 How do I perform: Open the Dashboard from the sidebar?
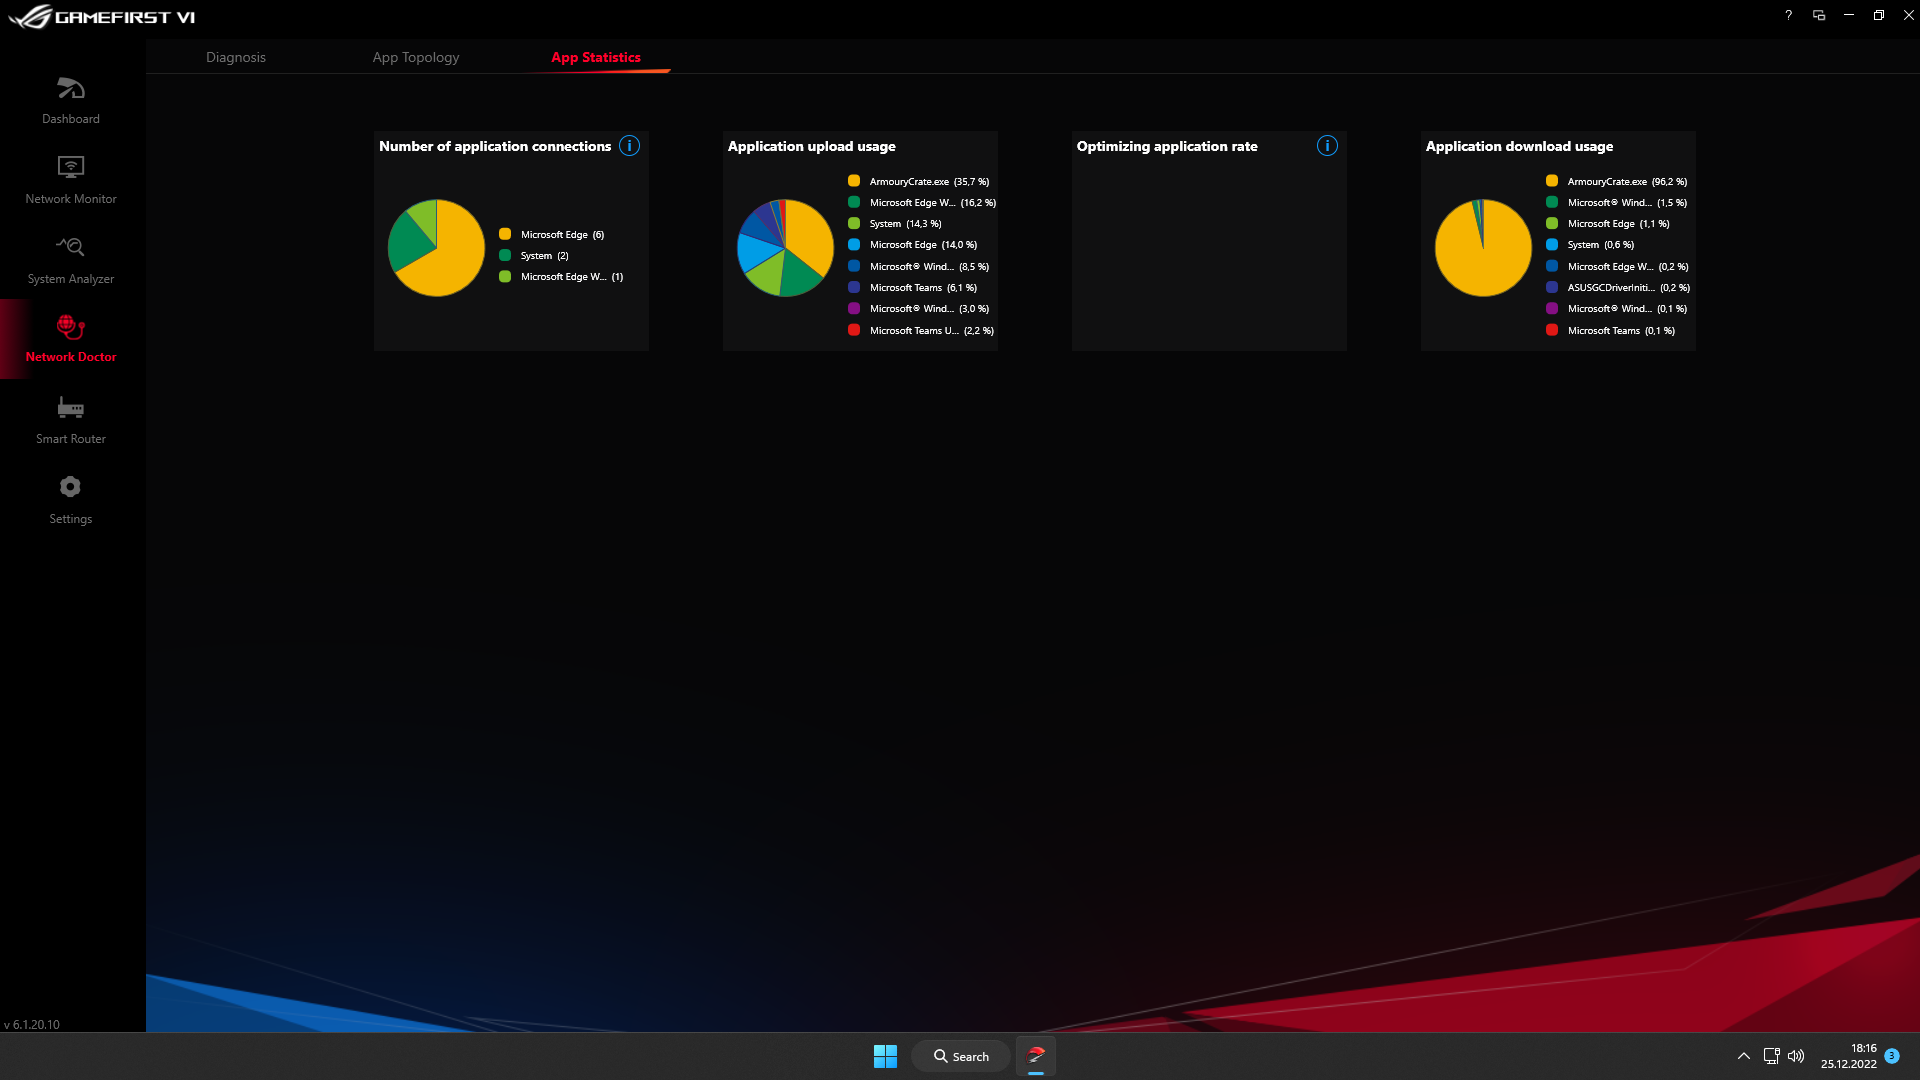coord(70,100)
